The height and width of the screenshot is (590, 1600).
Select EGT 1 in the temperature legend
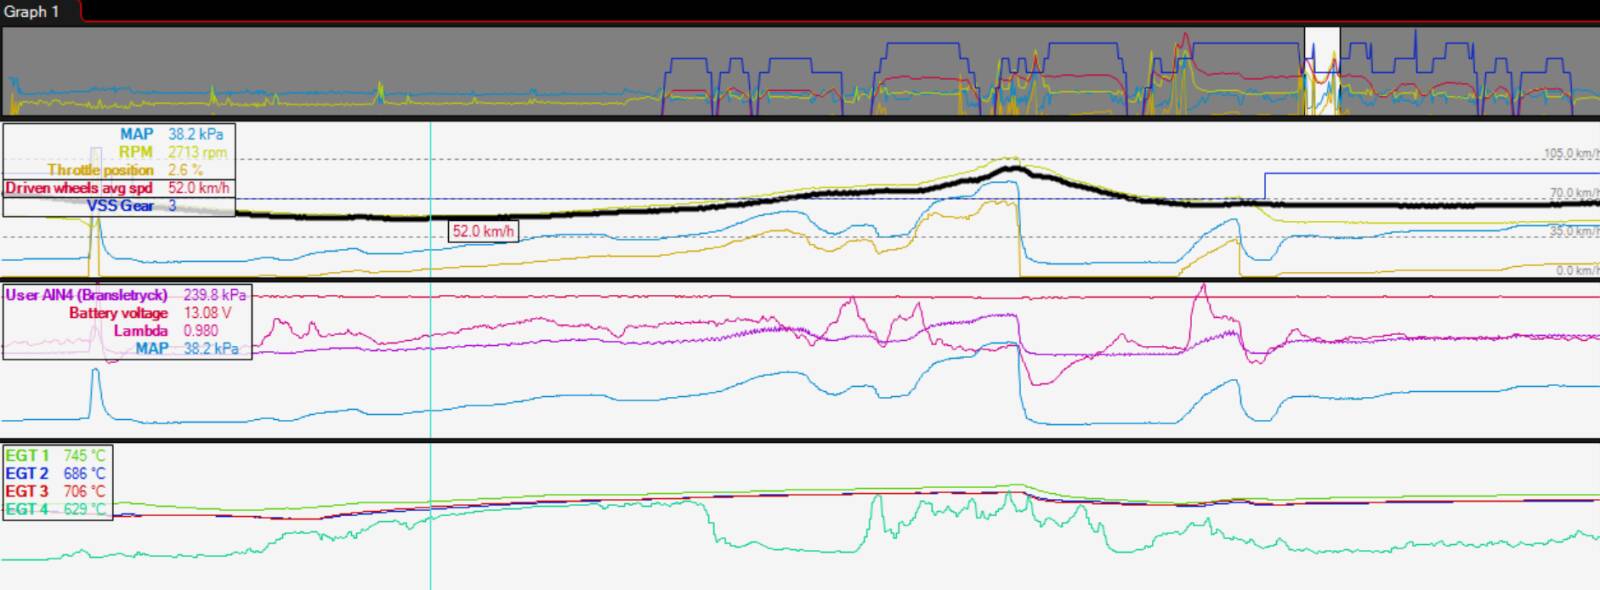pyautogui.click(x=27, y=456)
